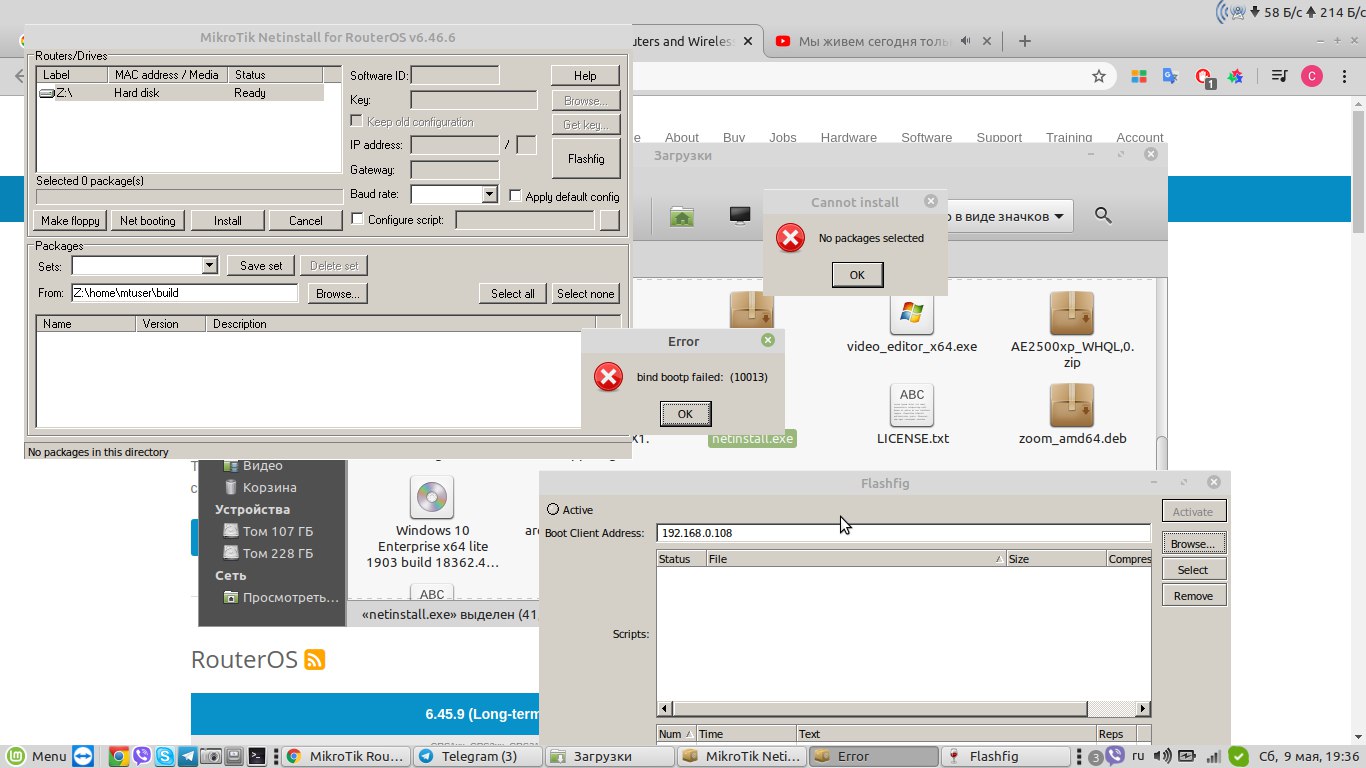1366x768 pixels.
Task: Click Browse next to the From path
Action: point(337,293)
